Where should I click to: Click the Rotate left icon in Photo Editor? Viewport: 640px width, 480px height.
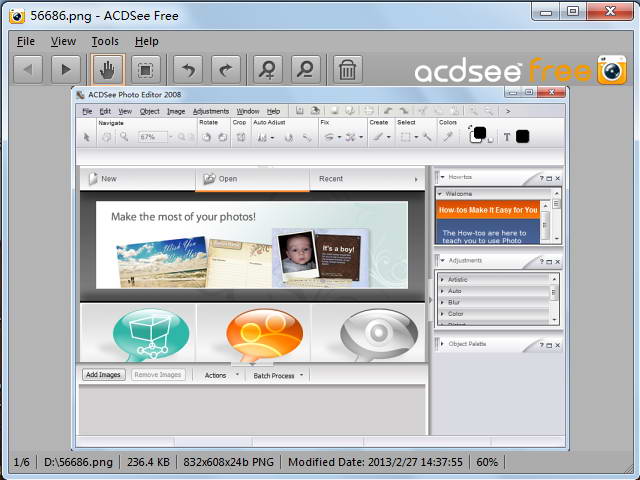[x=207, y=137]
